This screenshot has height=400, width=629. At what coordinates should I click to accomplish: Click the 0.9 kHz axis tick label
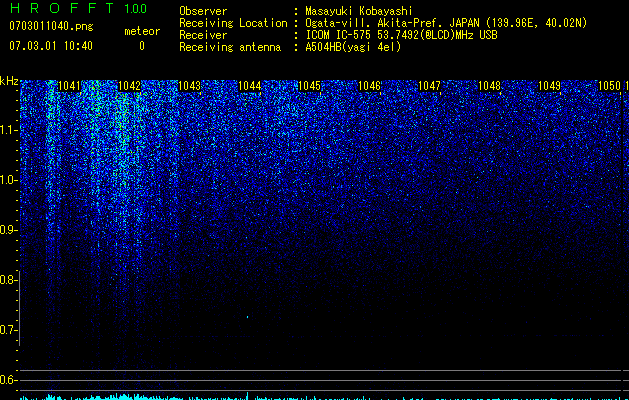(x=8, y=230)
